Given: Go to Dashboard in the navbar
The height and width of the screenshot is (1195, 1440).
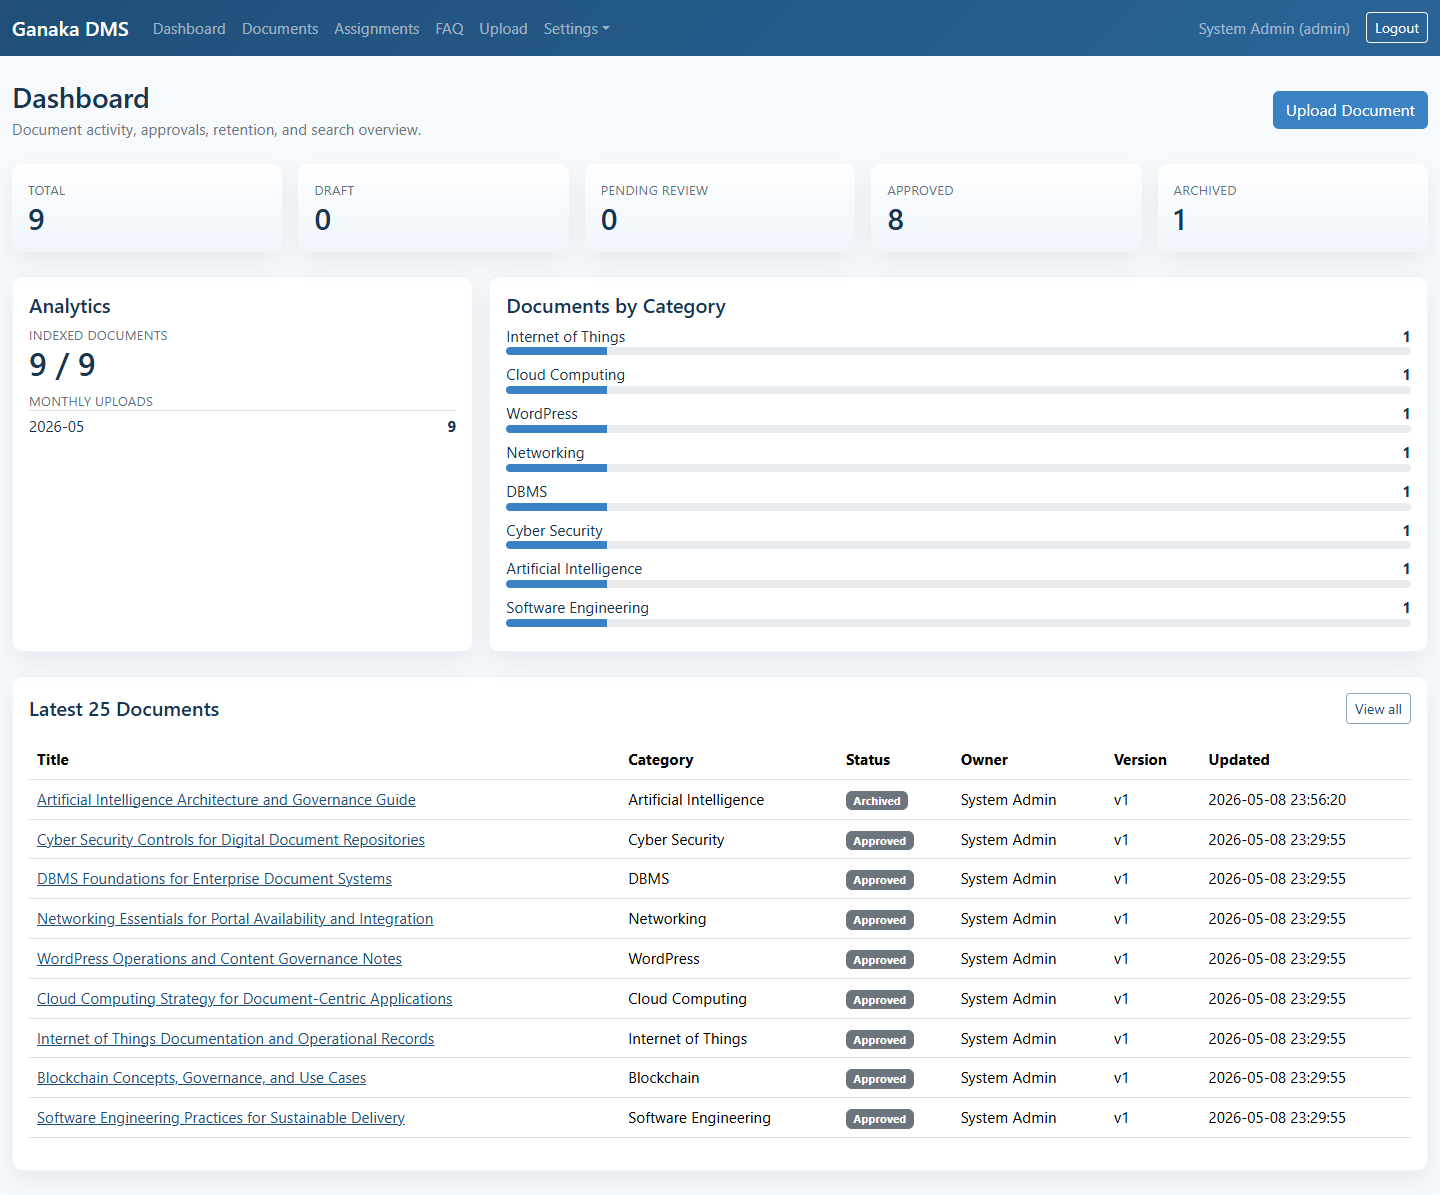Looking at the screenshot, I should [x=189, y=29].
